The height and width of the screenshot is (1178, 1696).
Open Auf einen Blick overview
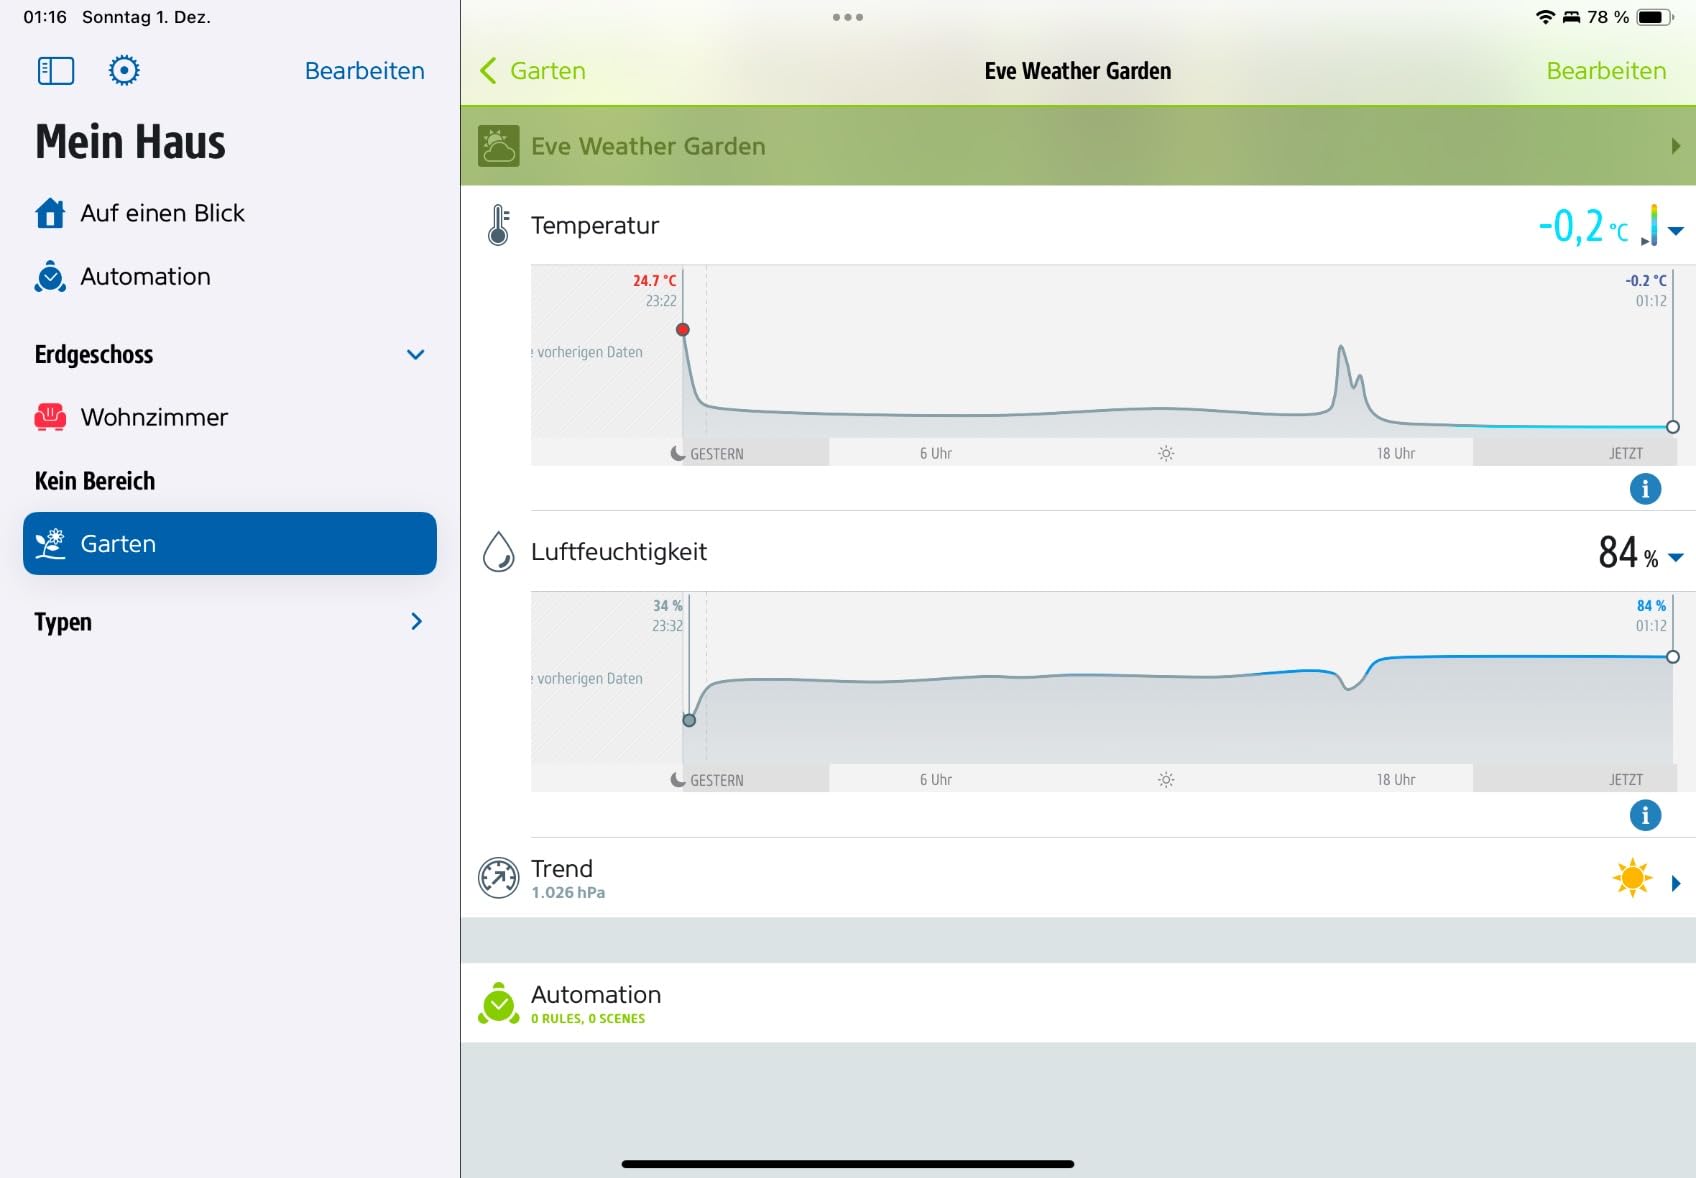tap(230, 213)
